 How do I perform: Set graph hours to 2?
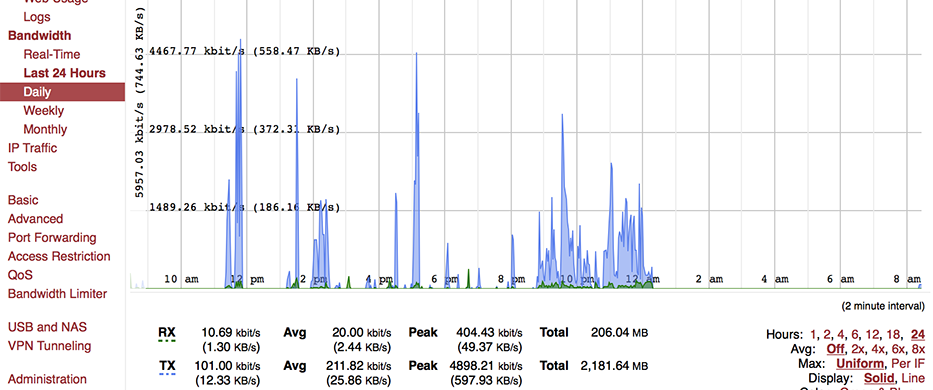827,335
